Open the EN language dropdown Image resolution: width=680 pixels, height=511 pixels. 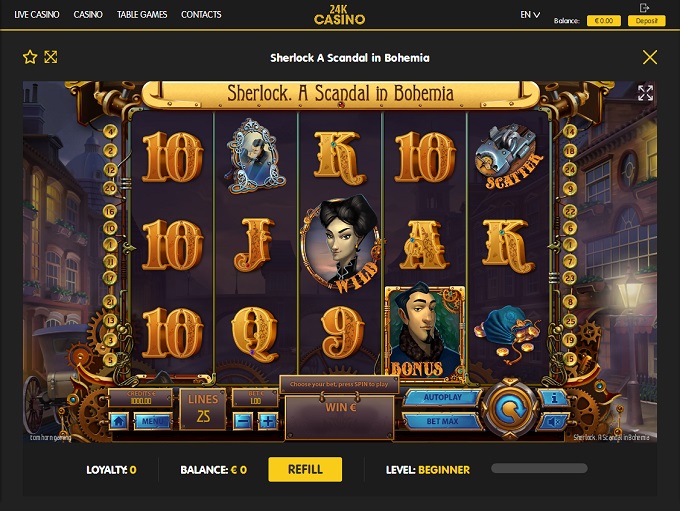(530, 14)
